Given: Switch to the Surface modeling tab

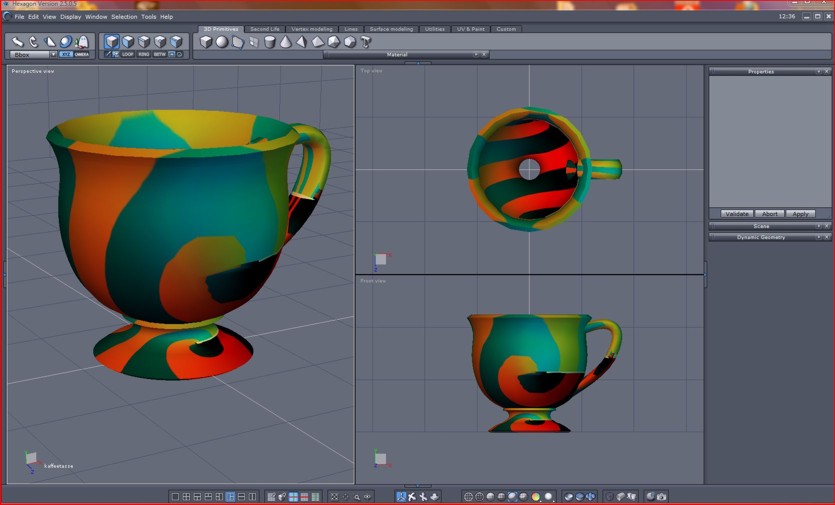Looking at the screenshot, I should (x=391, y=29).
